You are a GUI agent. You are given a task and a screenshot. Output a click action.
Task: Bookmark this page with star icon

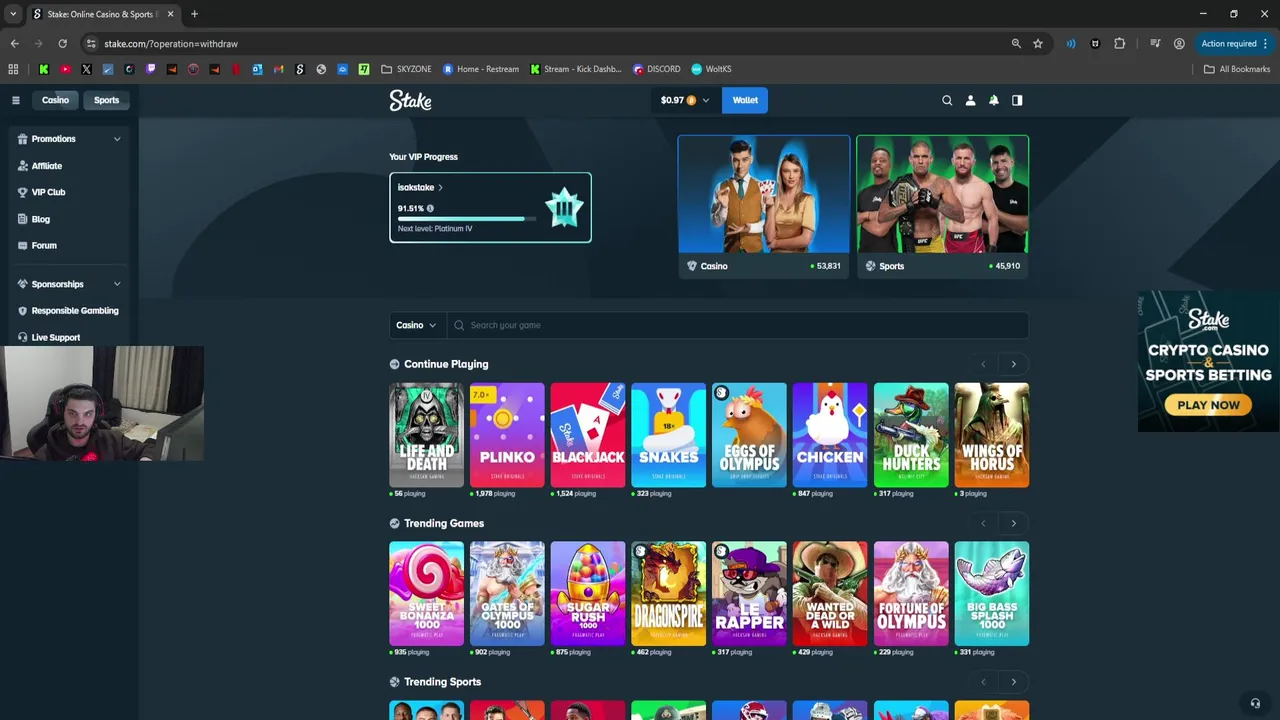point(1038,44)
